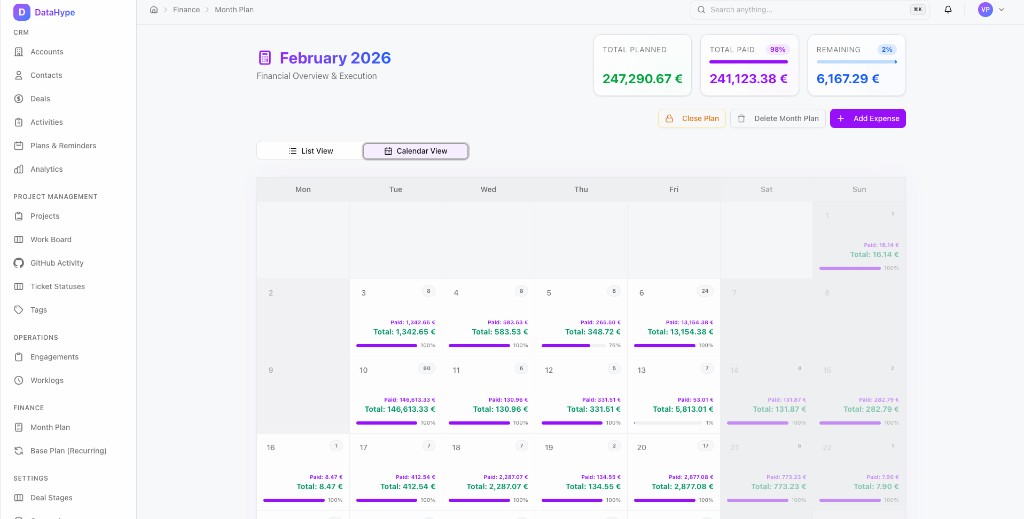
Task: Navigate to Base Plan (Recurring)
Action: (x=68, y=451)
